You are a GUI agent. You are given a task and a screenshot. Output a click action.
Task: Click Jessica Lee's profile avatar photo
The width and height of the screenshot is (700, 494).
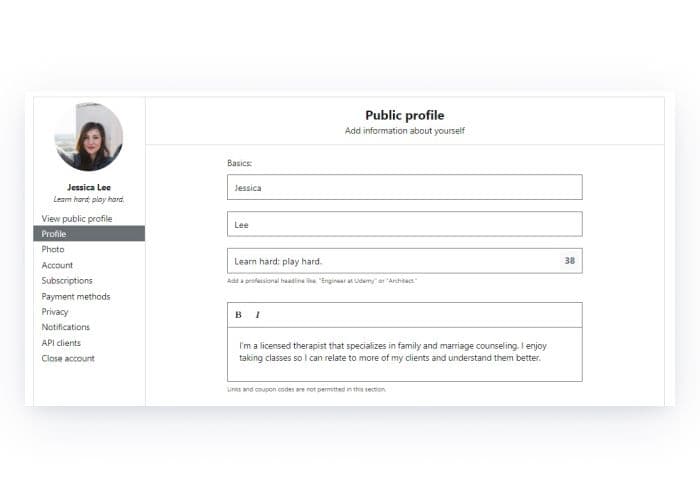89,137
